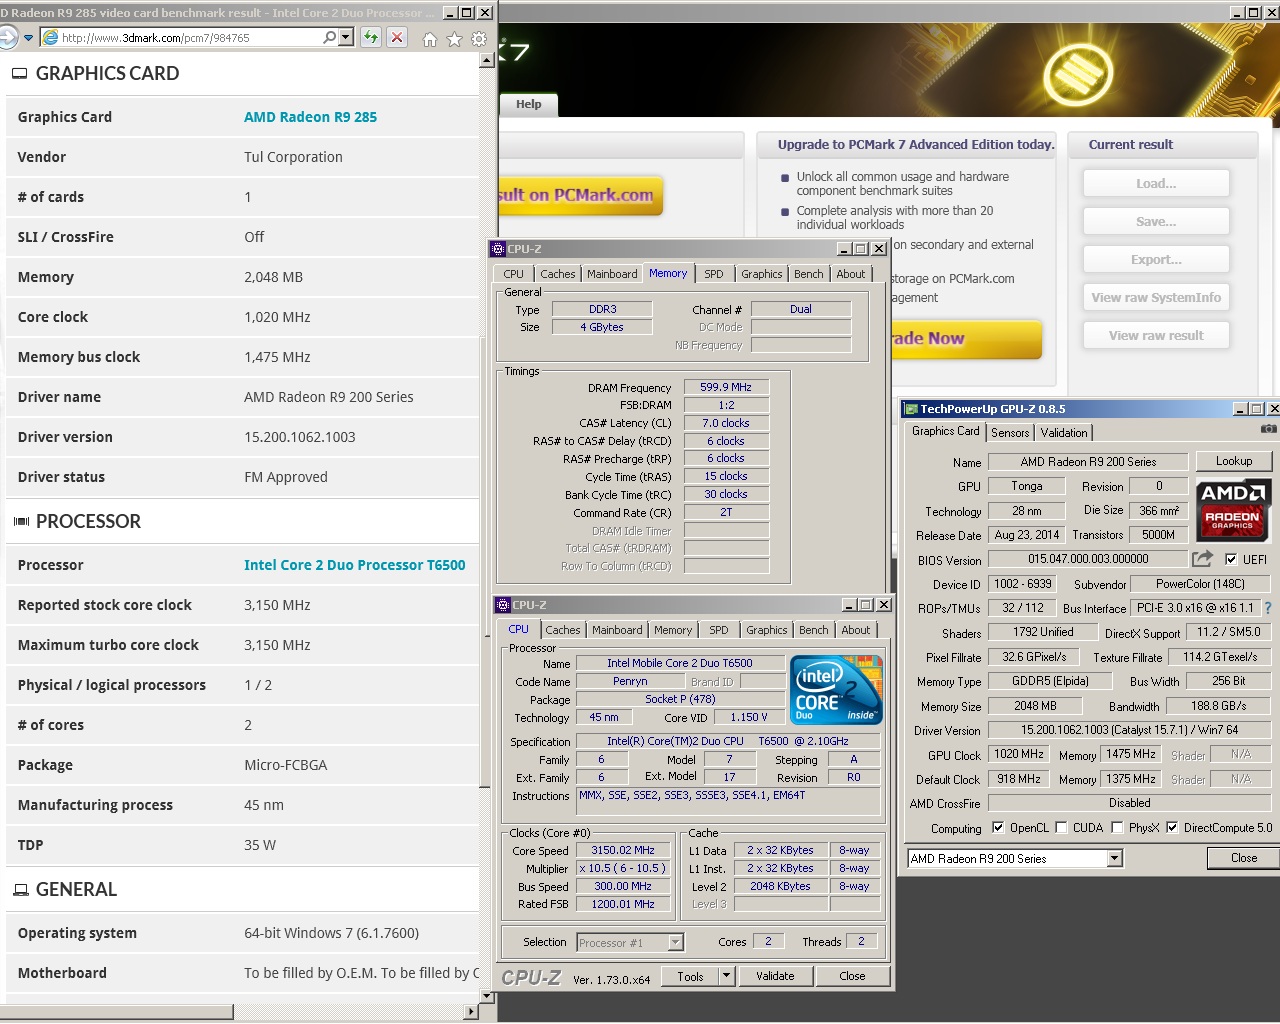Click General section laptop icon
This screenshot has height=1024, width=1280.
tap(20, 889)
